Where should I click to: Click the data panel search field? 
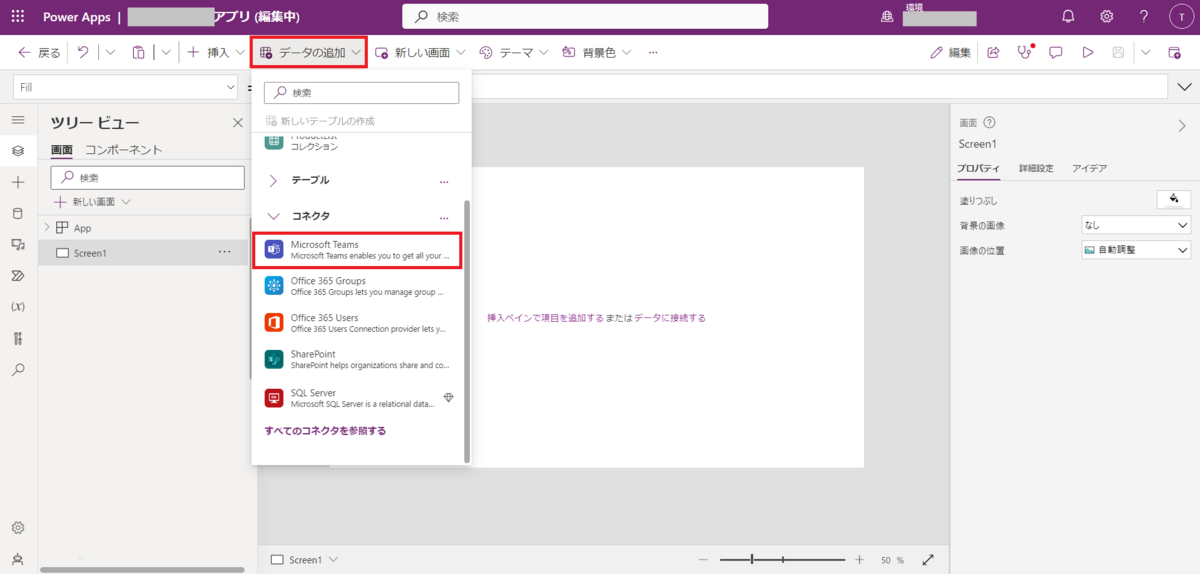click(361, 93)
